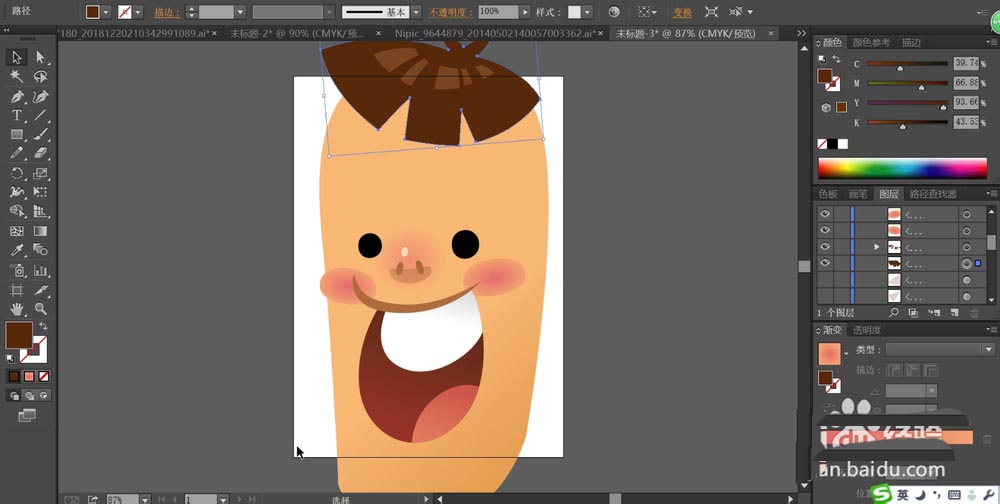Toggle visibility of the third layer row
Image resolution: width=1000 pixels, height=504 pixels.
(825, 246)
